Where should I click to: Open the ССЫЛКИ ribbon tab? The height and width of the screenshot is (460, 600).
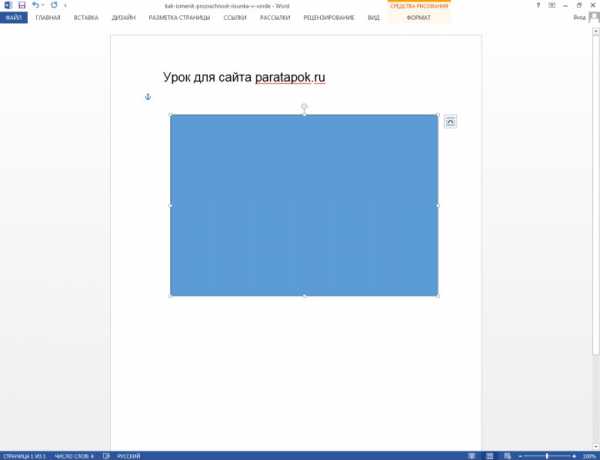(x=235, y=18)
